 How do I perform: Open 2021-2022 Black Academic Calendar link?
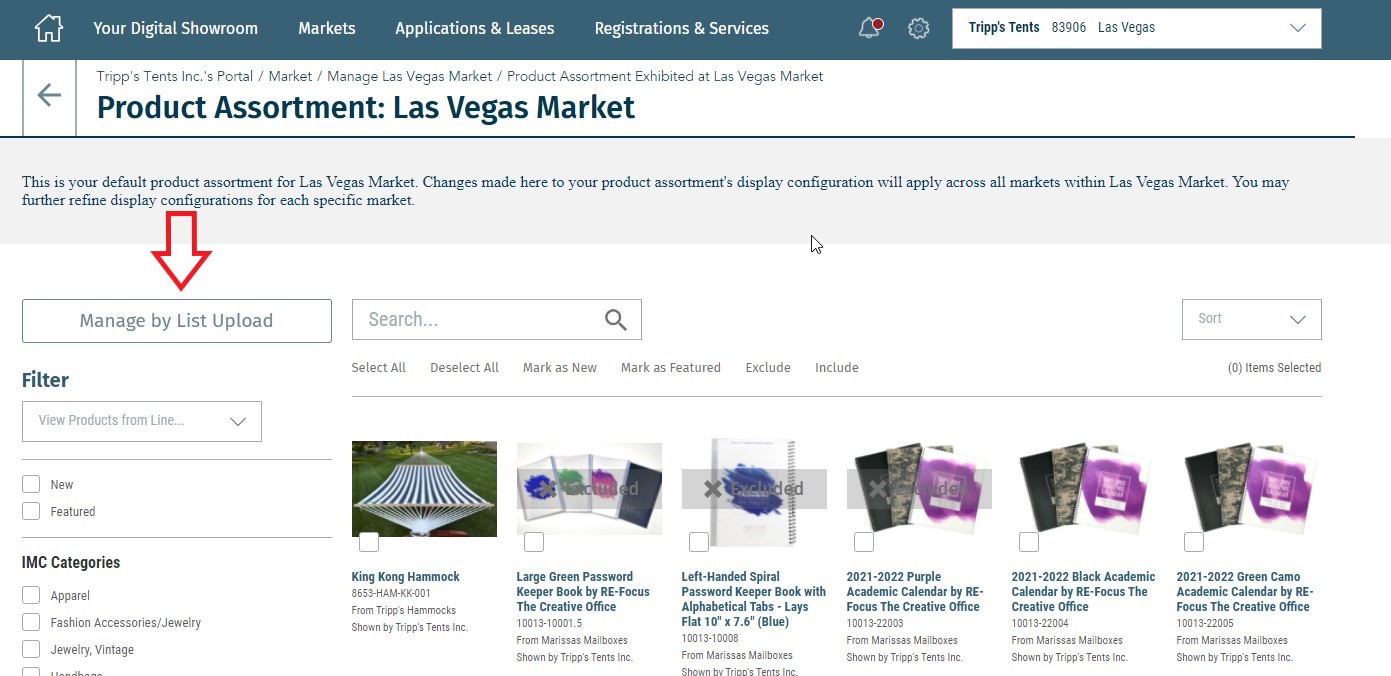(1083, 592)
